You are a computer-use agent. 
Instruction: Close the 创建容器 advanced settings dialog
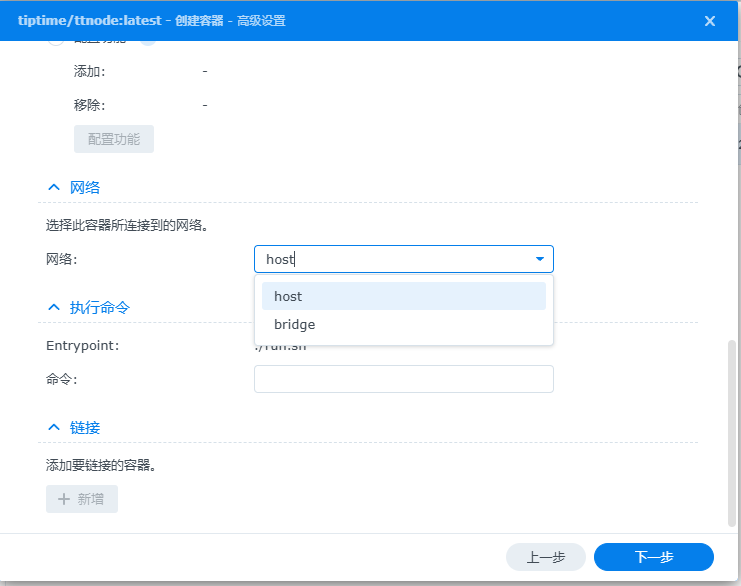[x=709, y=21]
